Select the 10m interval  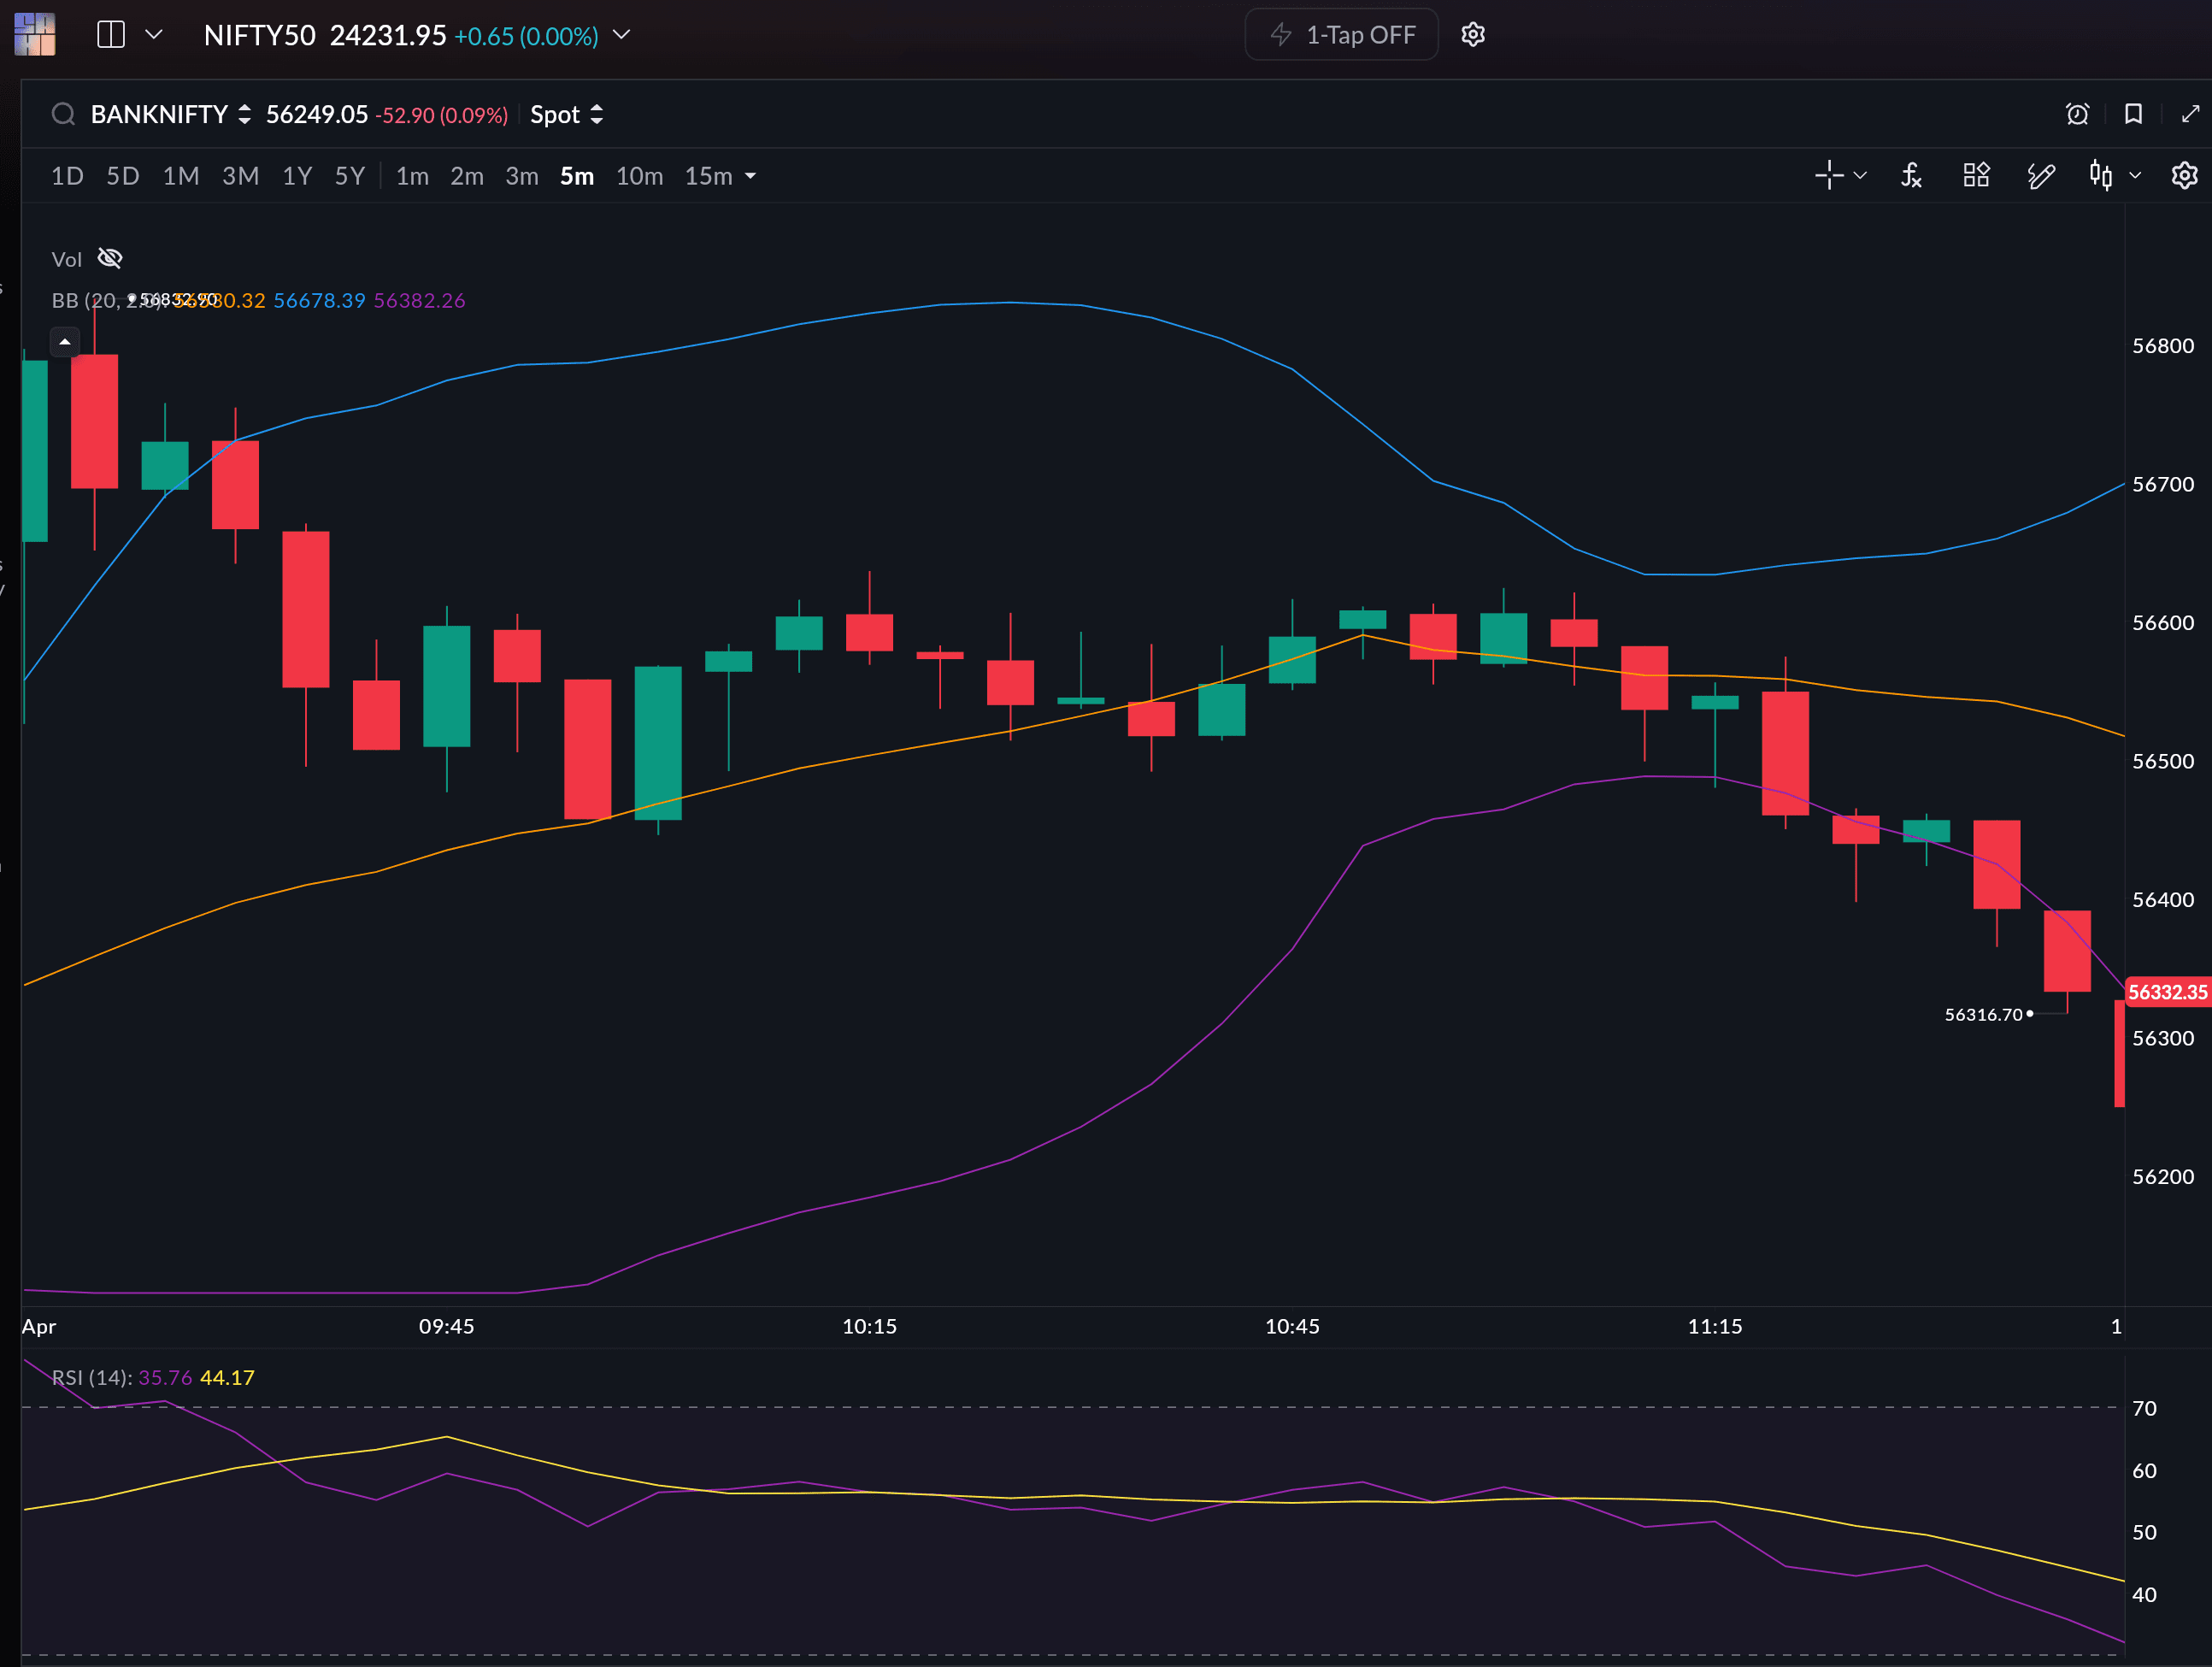coord(639,177)
